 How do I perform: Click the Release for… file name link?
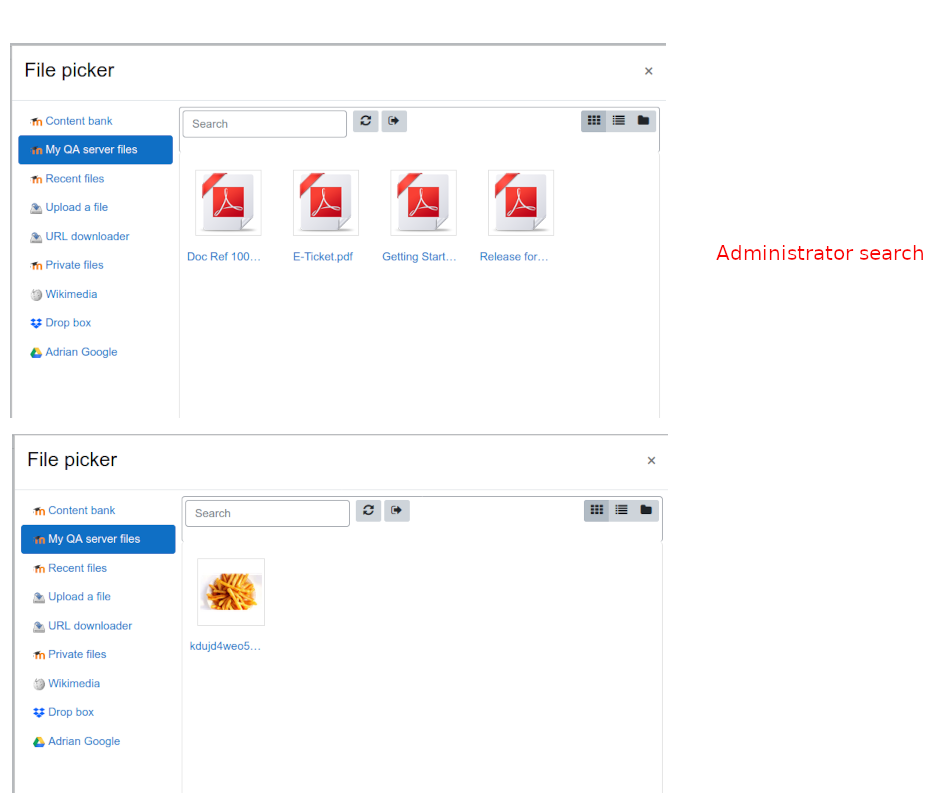click(x=514, y=257)
